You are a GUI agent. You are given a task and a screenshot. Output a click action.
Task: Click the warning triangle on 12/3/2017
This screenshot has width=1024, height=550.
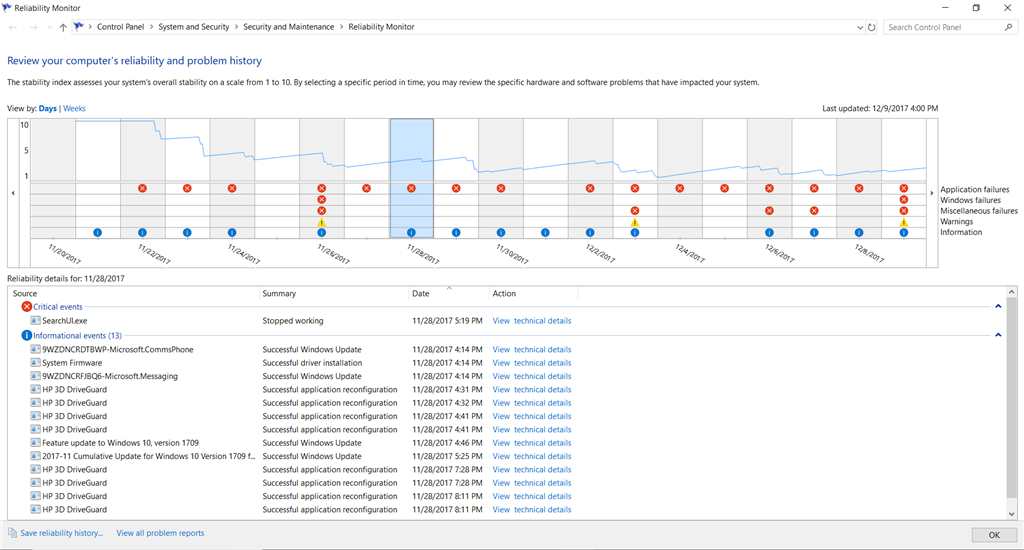(635, 223)
